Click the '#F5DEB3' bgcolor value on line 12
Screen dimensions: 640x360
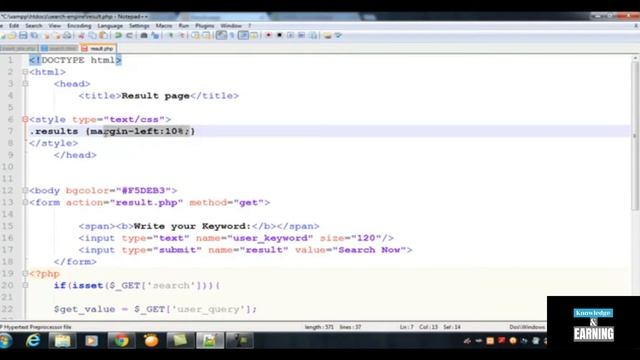[x=143, y=191]
